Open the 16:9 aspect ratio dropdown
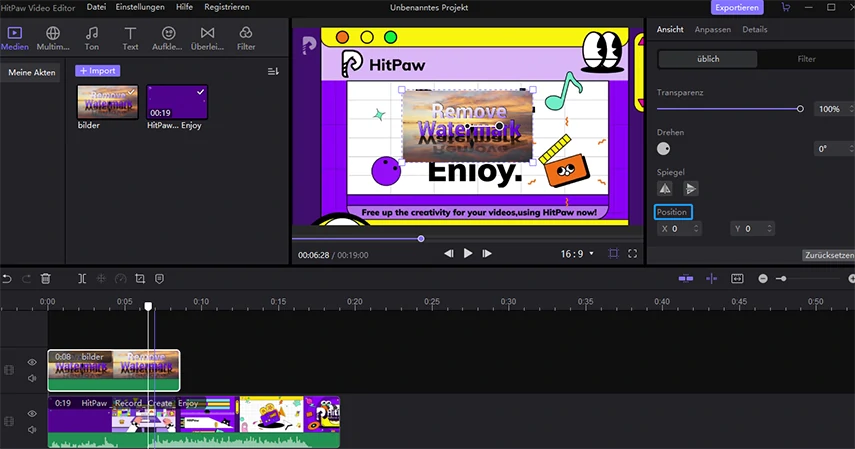855x449 pixels. (x=577, y=254)
